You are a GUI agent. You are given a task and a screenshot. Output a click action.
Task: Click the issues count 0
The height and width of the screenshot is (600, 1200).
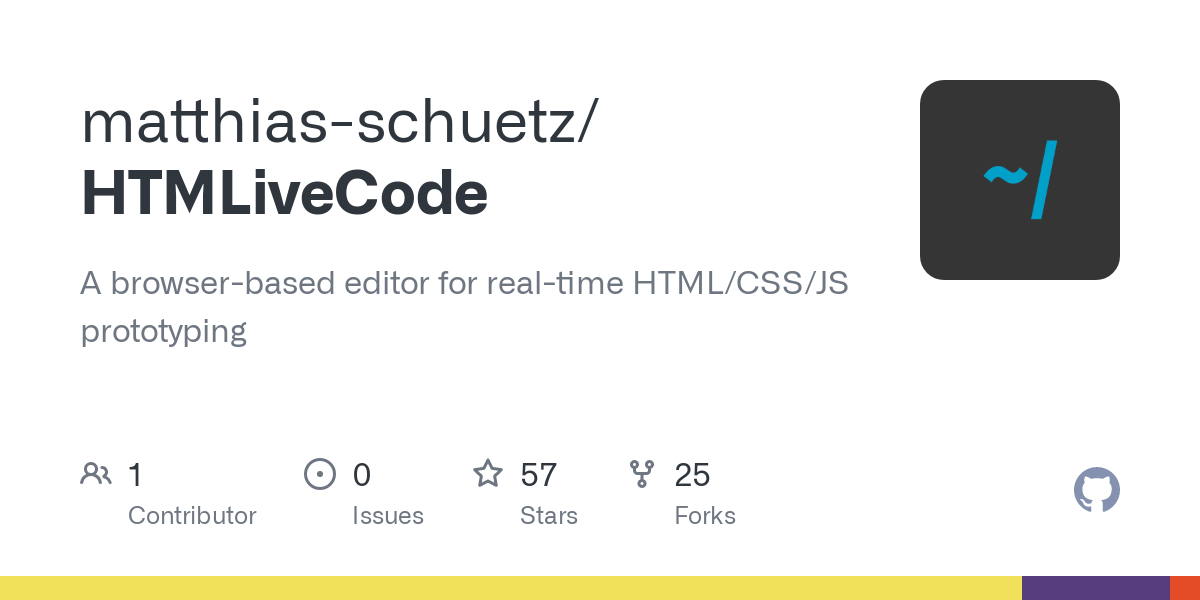tap(362, 475)
